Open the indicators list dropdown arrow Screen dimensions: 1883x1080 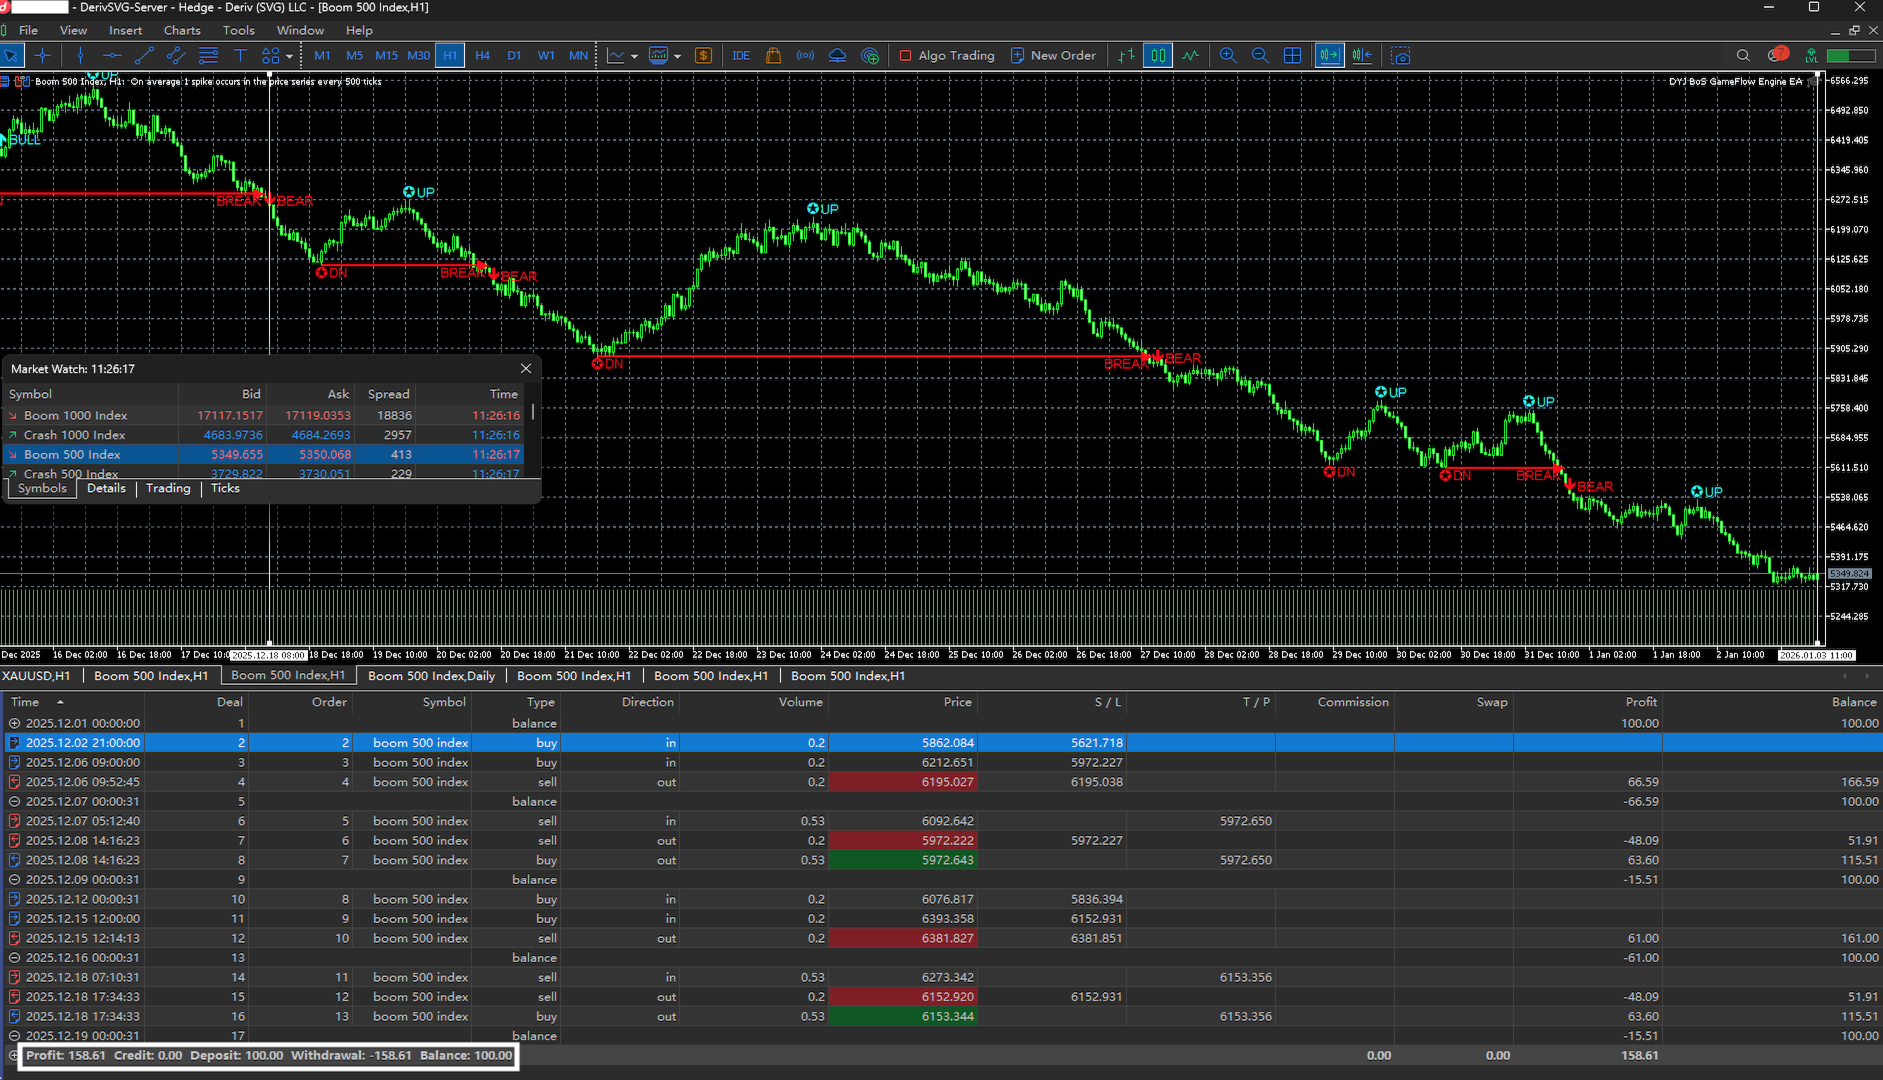pos(634,57)
